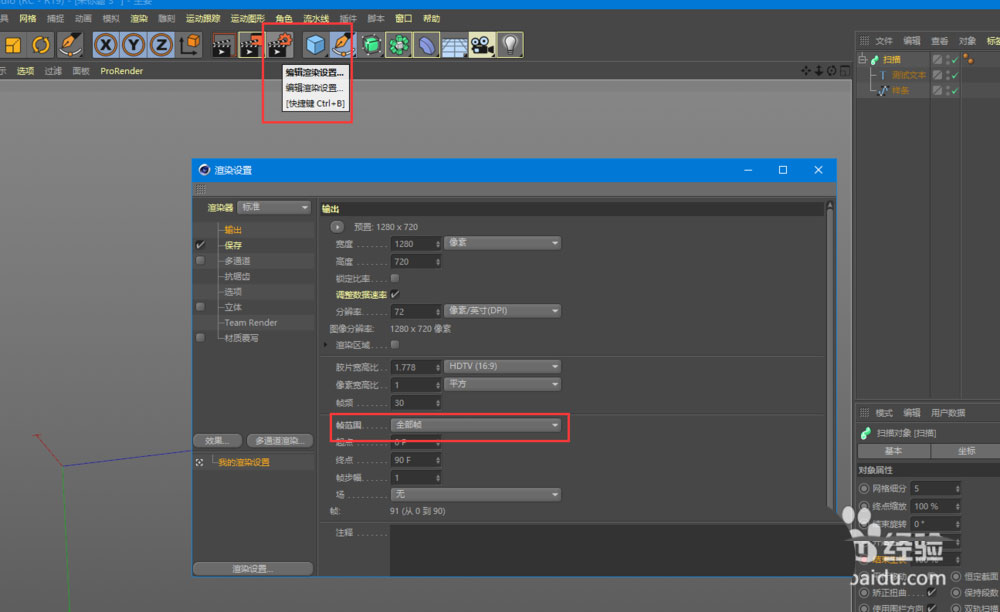The width and height of the screenshot is (1000, 612).
Task: Click the orange phong tag on sweep object
Action: coord(968,59)
